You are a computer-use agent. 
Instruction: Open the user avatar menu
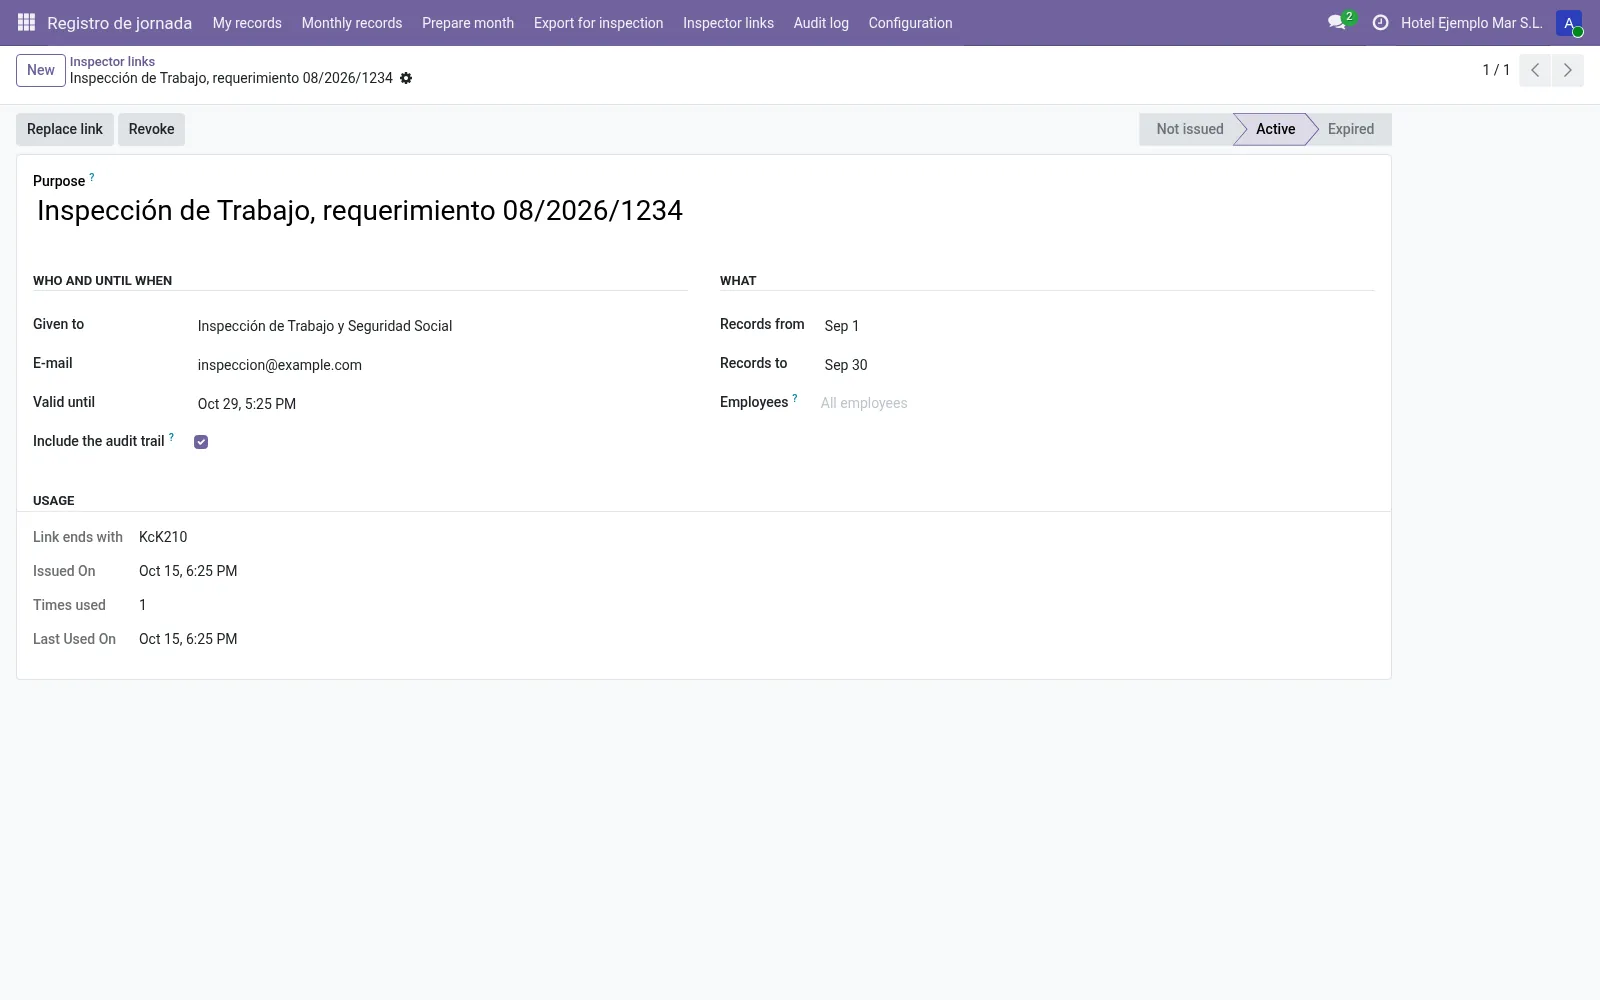coord(1569,23)
